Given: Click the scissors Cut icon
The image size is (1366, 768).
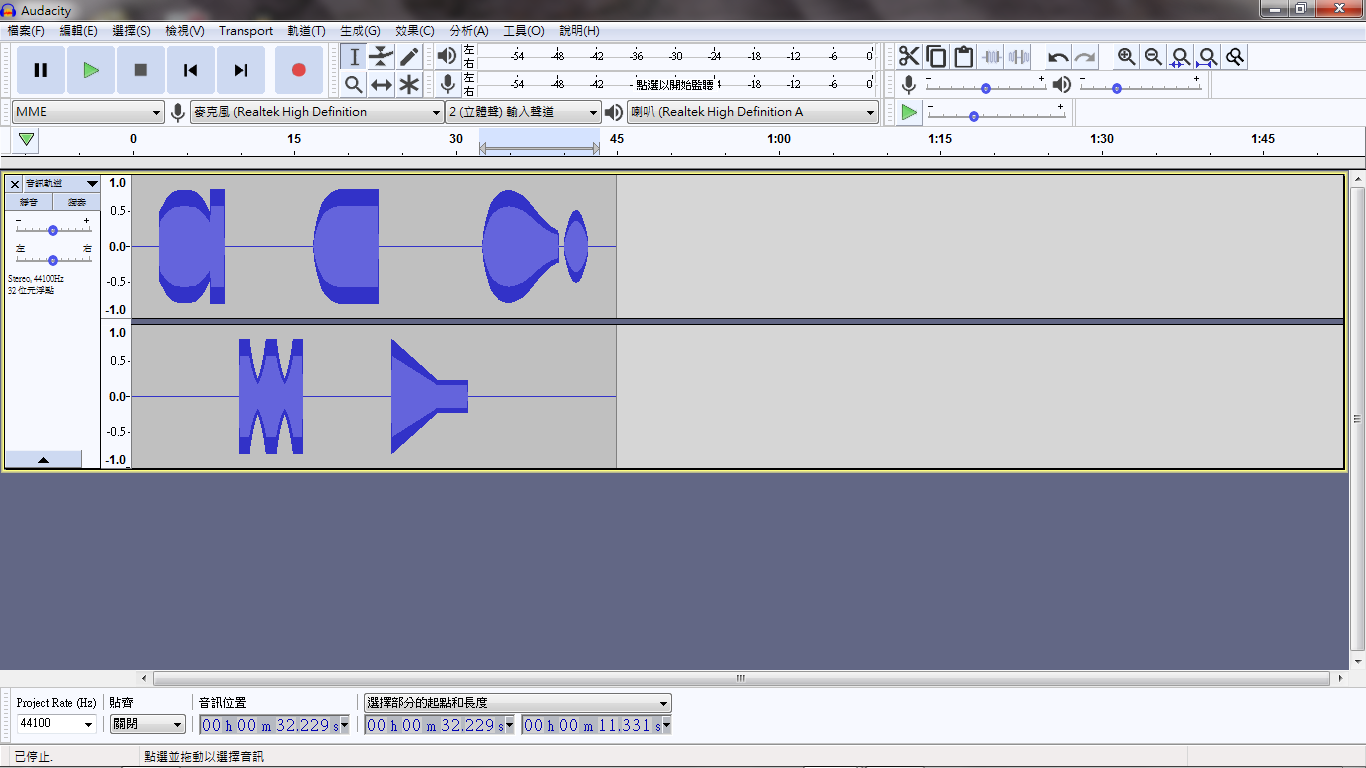Looking at the screenshot, I should pos(908,57).
